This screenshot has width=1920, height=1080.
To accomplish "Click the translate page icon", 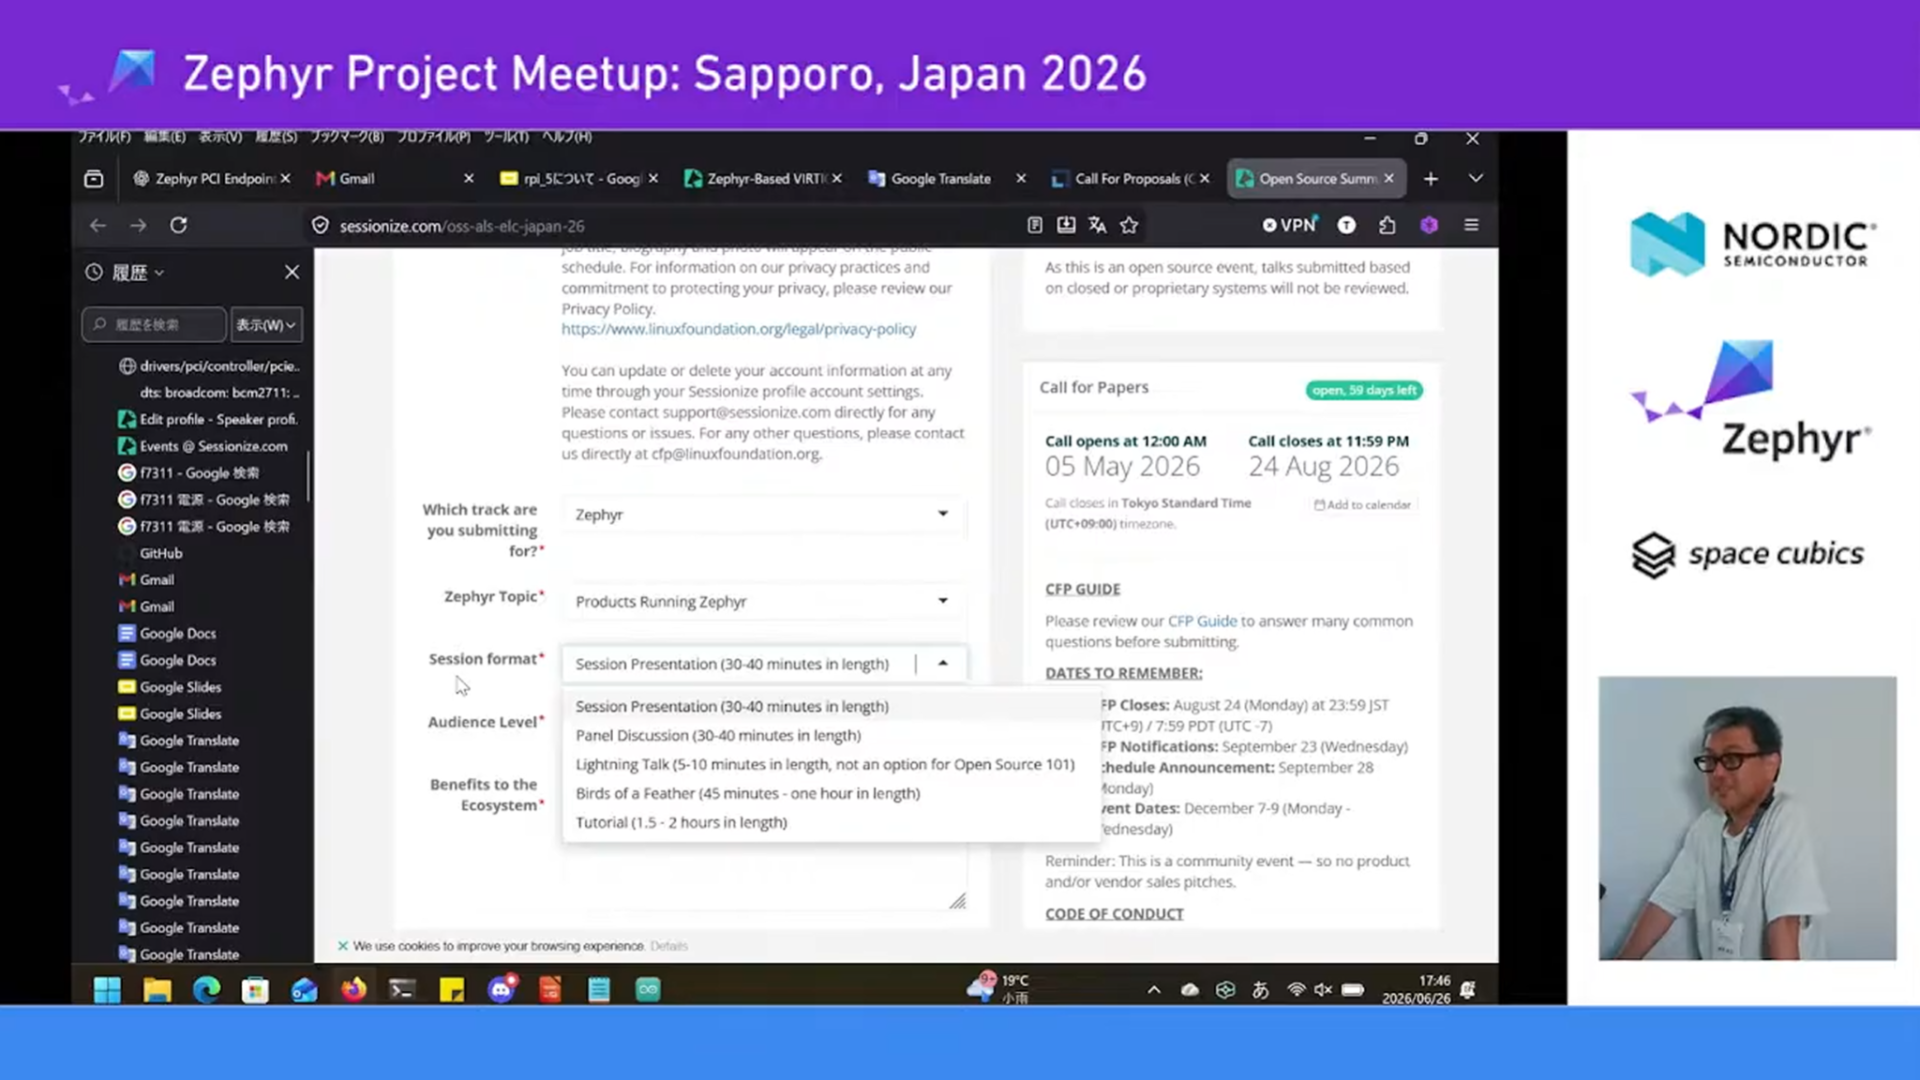I will point(1097,226).
